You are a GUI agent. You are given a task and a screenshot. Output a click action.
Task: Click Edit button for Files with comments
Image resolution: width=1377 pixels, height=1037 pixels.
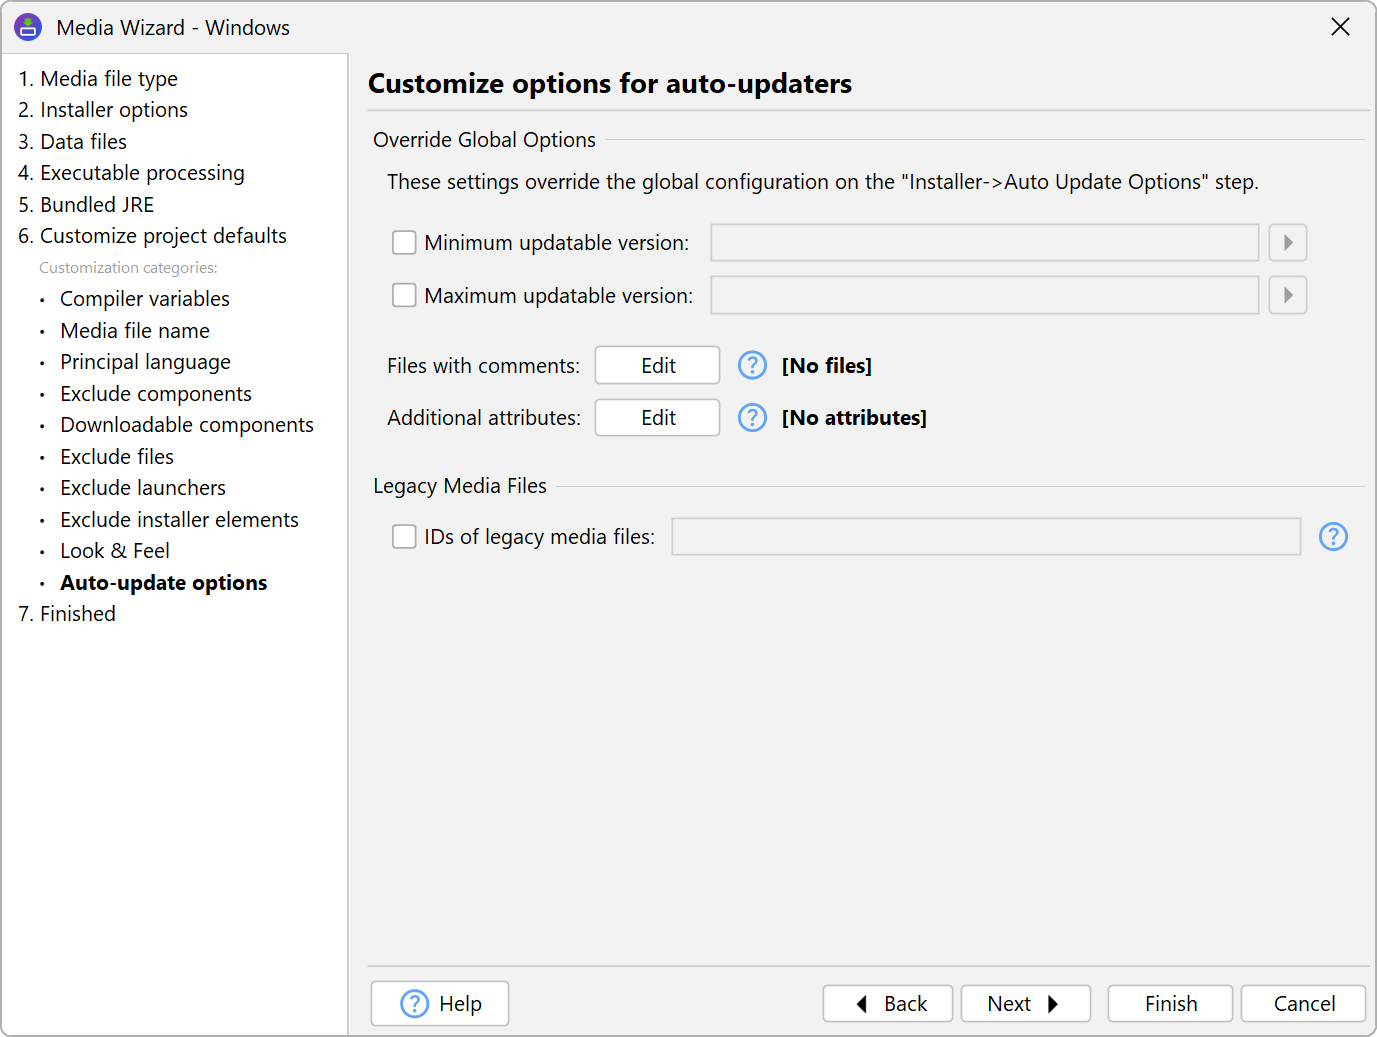click(x=657, y=366)
